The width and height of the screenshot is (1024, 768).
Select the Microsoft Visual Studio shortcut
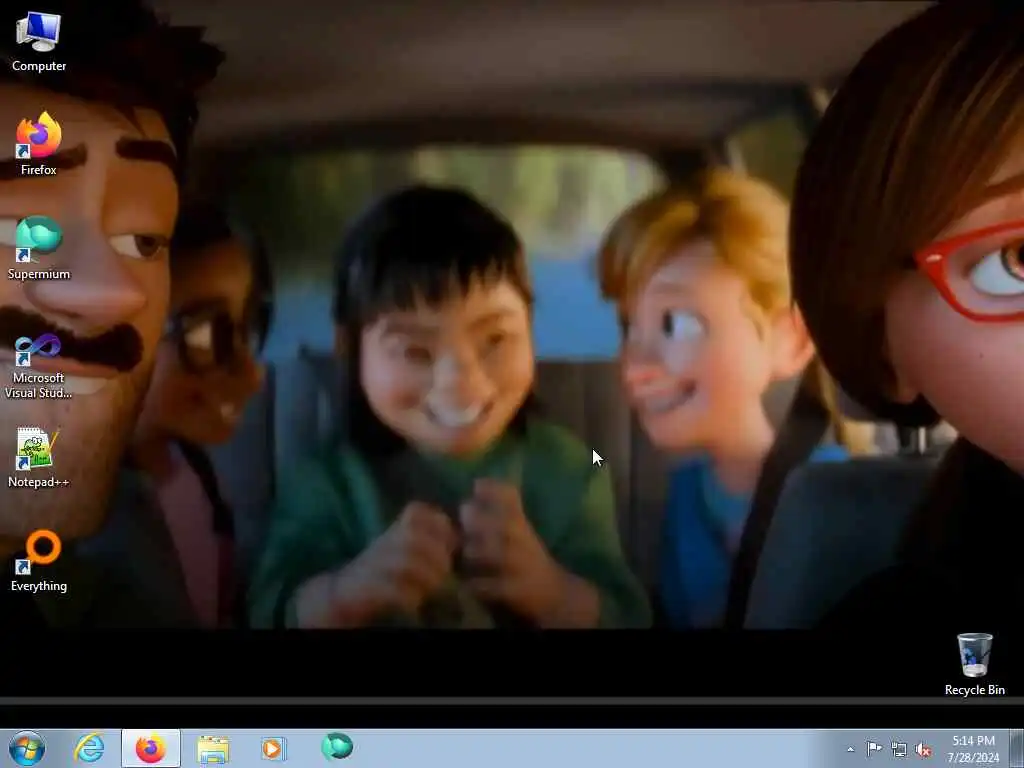click(x=39, y=366)
